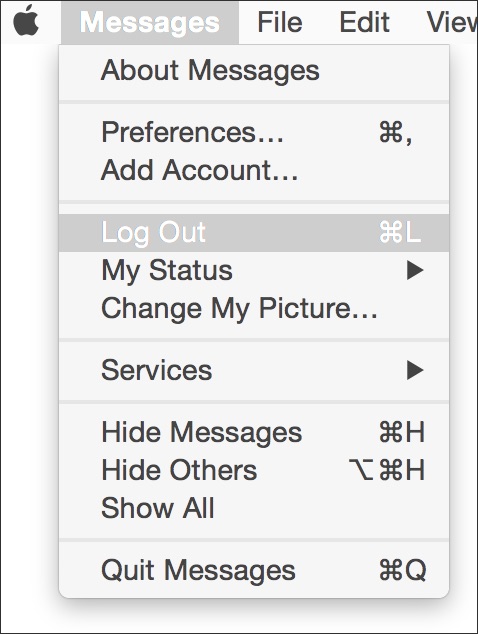This screenshot has width=478, height=634.
Task: Click the Command-Q shortcut label
Action: coord(403,571)
